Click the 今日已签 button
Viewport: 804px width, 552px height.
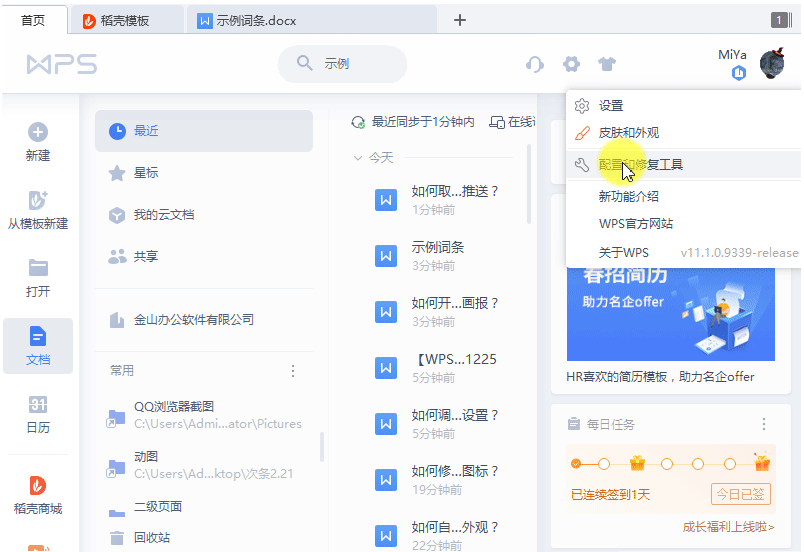(740, 494)
